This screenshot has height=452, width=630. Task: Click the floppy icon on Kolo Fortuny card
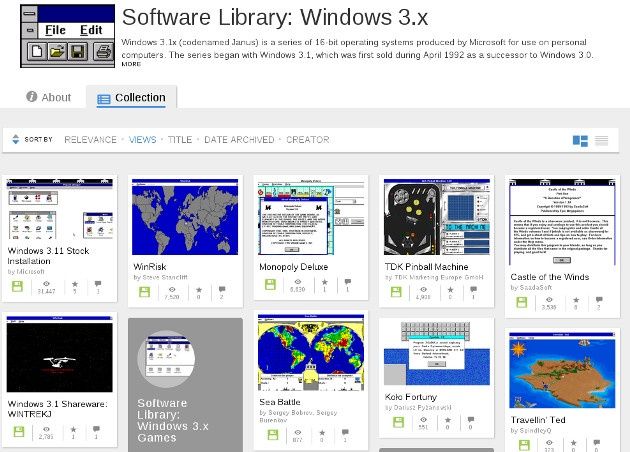(x=398, y=422)
